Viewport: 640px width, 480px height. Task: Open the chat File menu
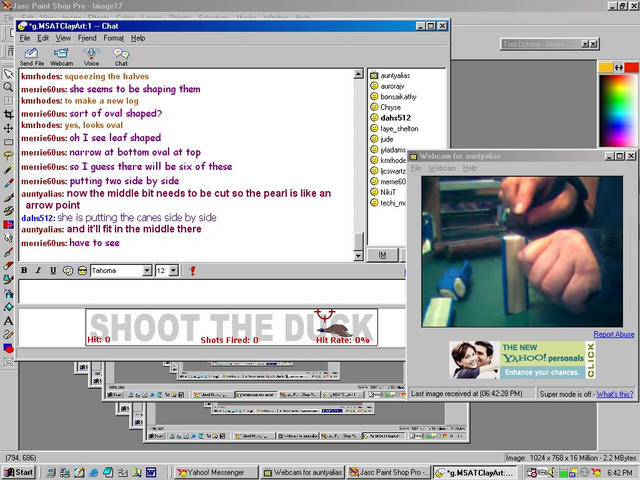(25, 38)
